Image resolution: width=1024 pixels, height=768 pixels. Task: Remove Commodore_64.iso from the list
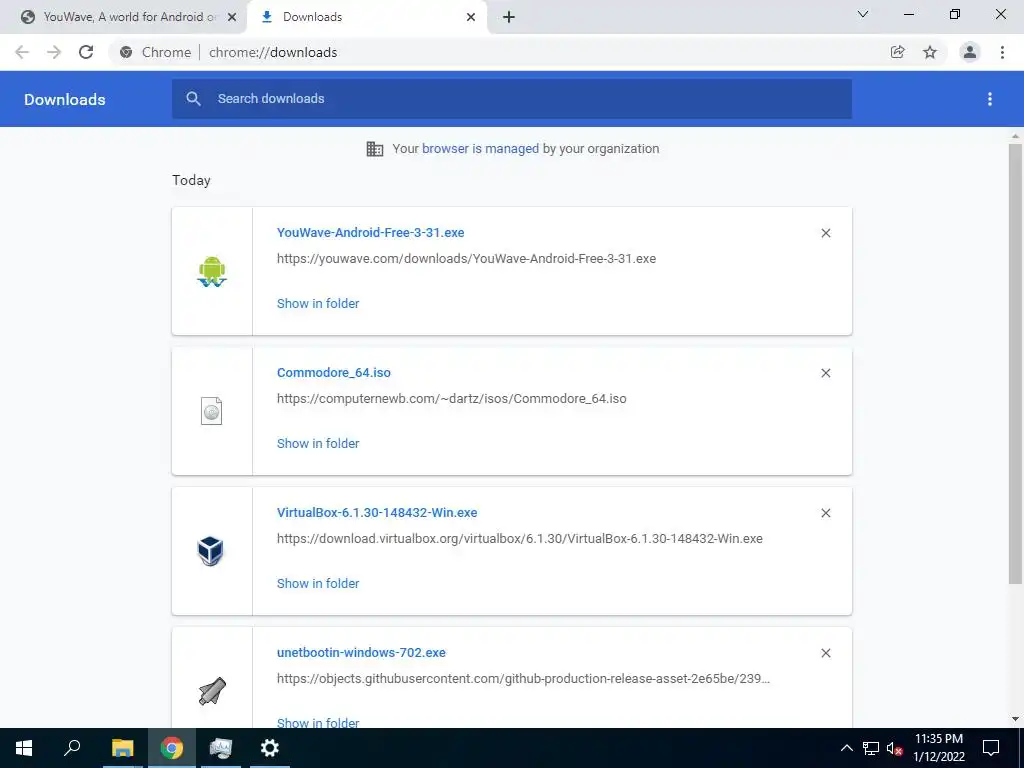point(826,373)
